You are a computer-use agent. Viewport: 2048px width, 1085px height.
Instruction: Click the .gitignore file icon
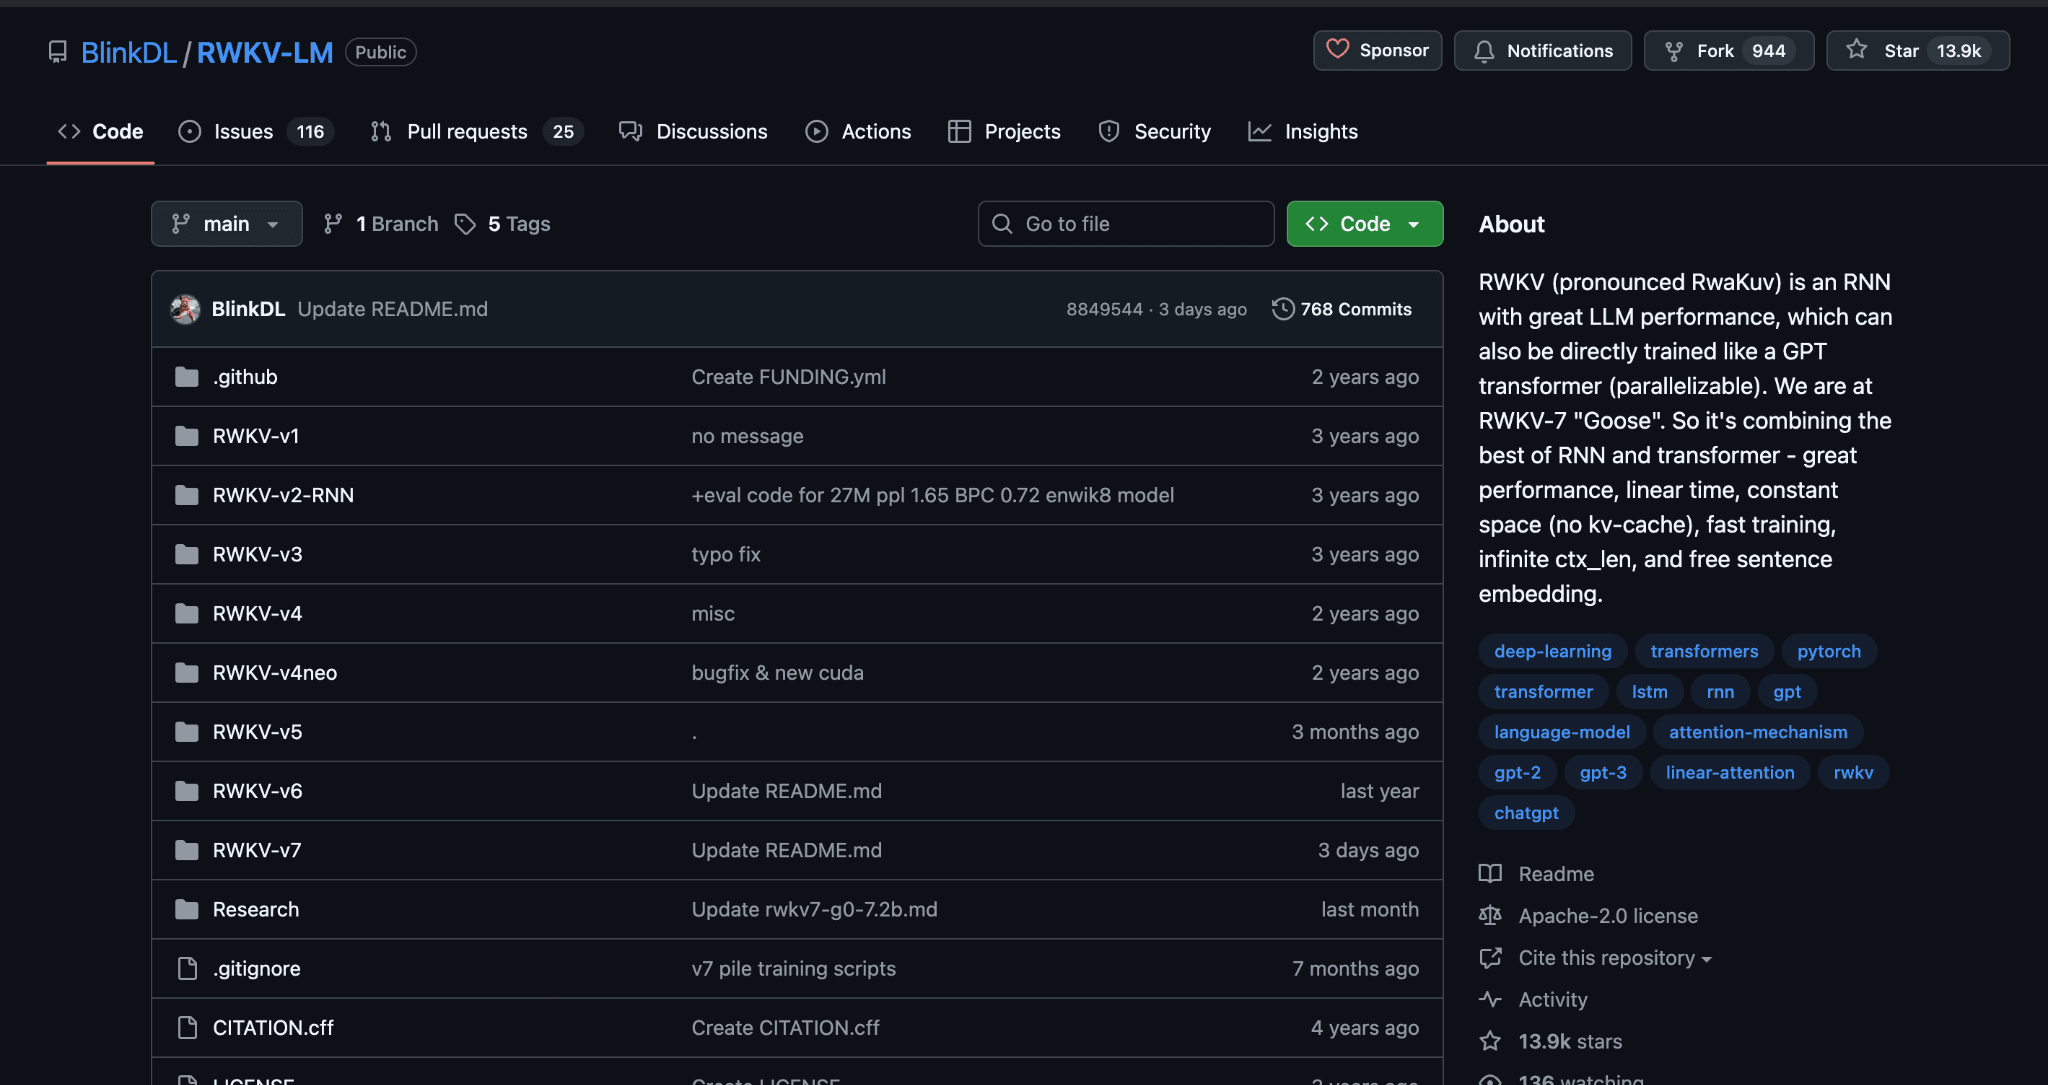click(187, 968)
